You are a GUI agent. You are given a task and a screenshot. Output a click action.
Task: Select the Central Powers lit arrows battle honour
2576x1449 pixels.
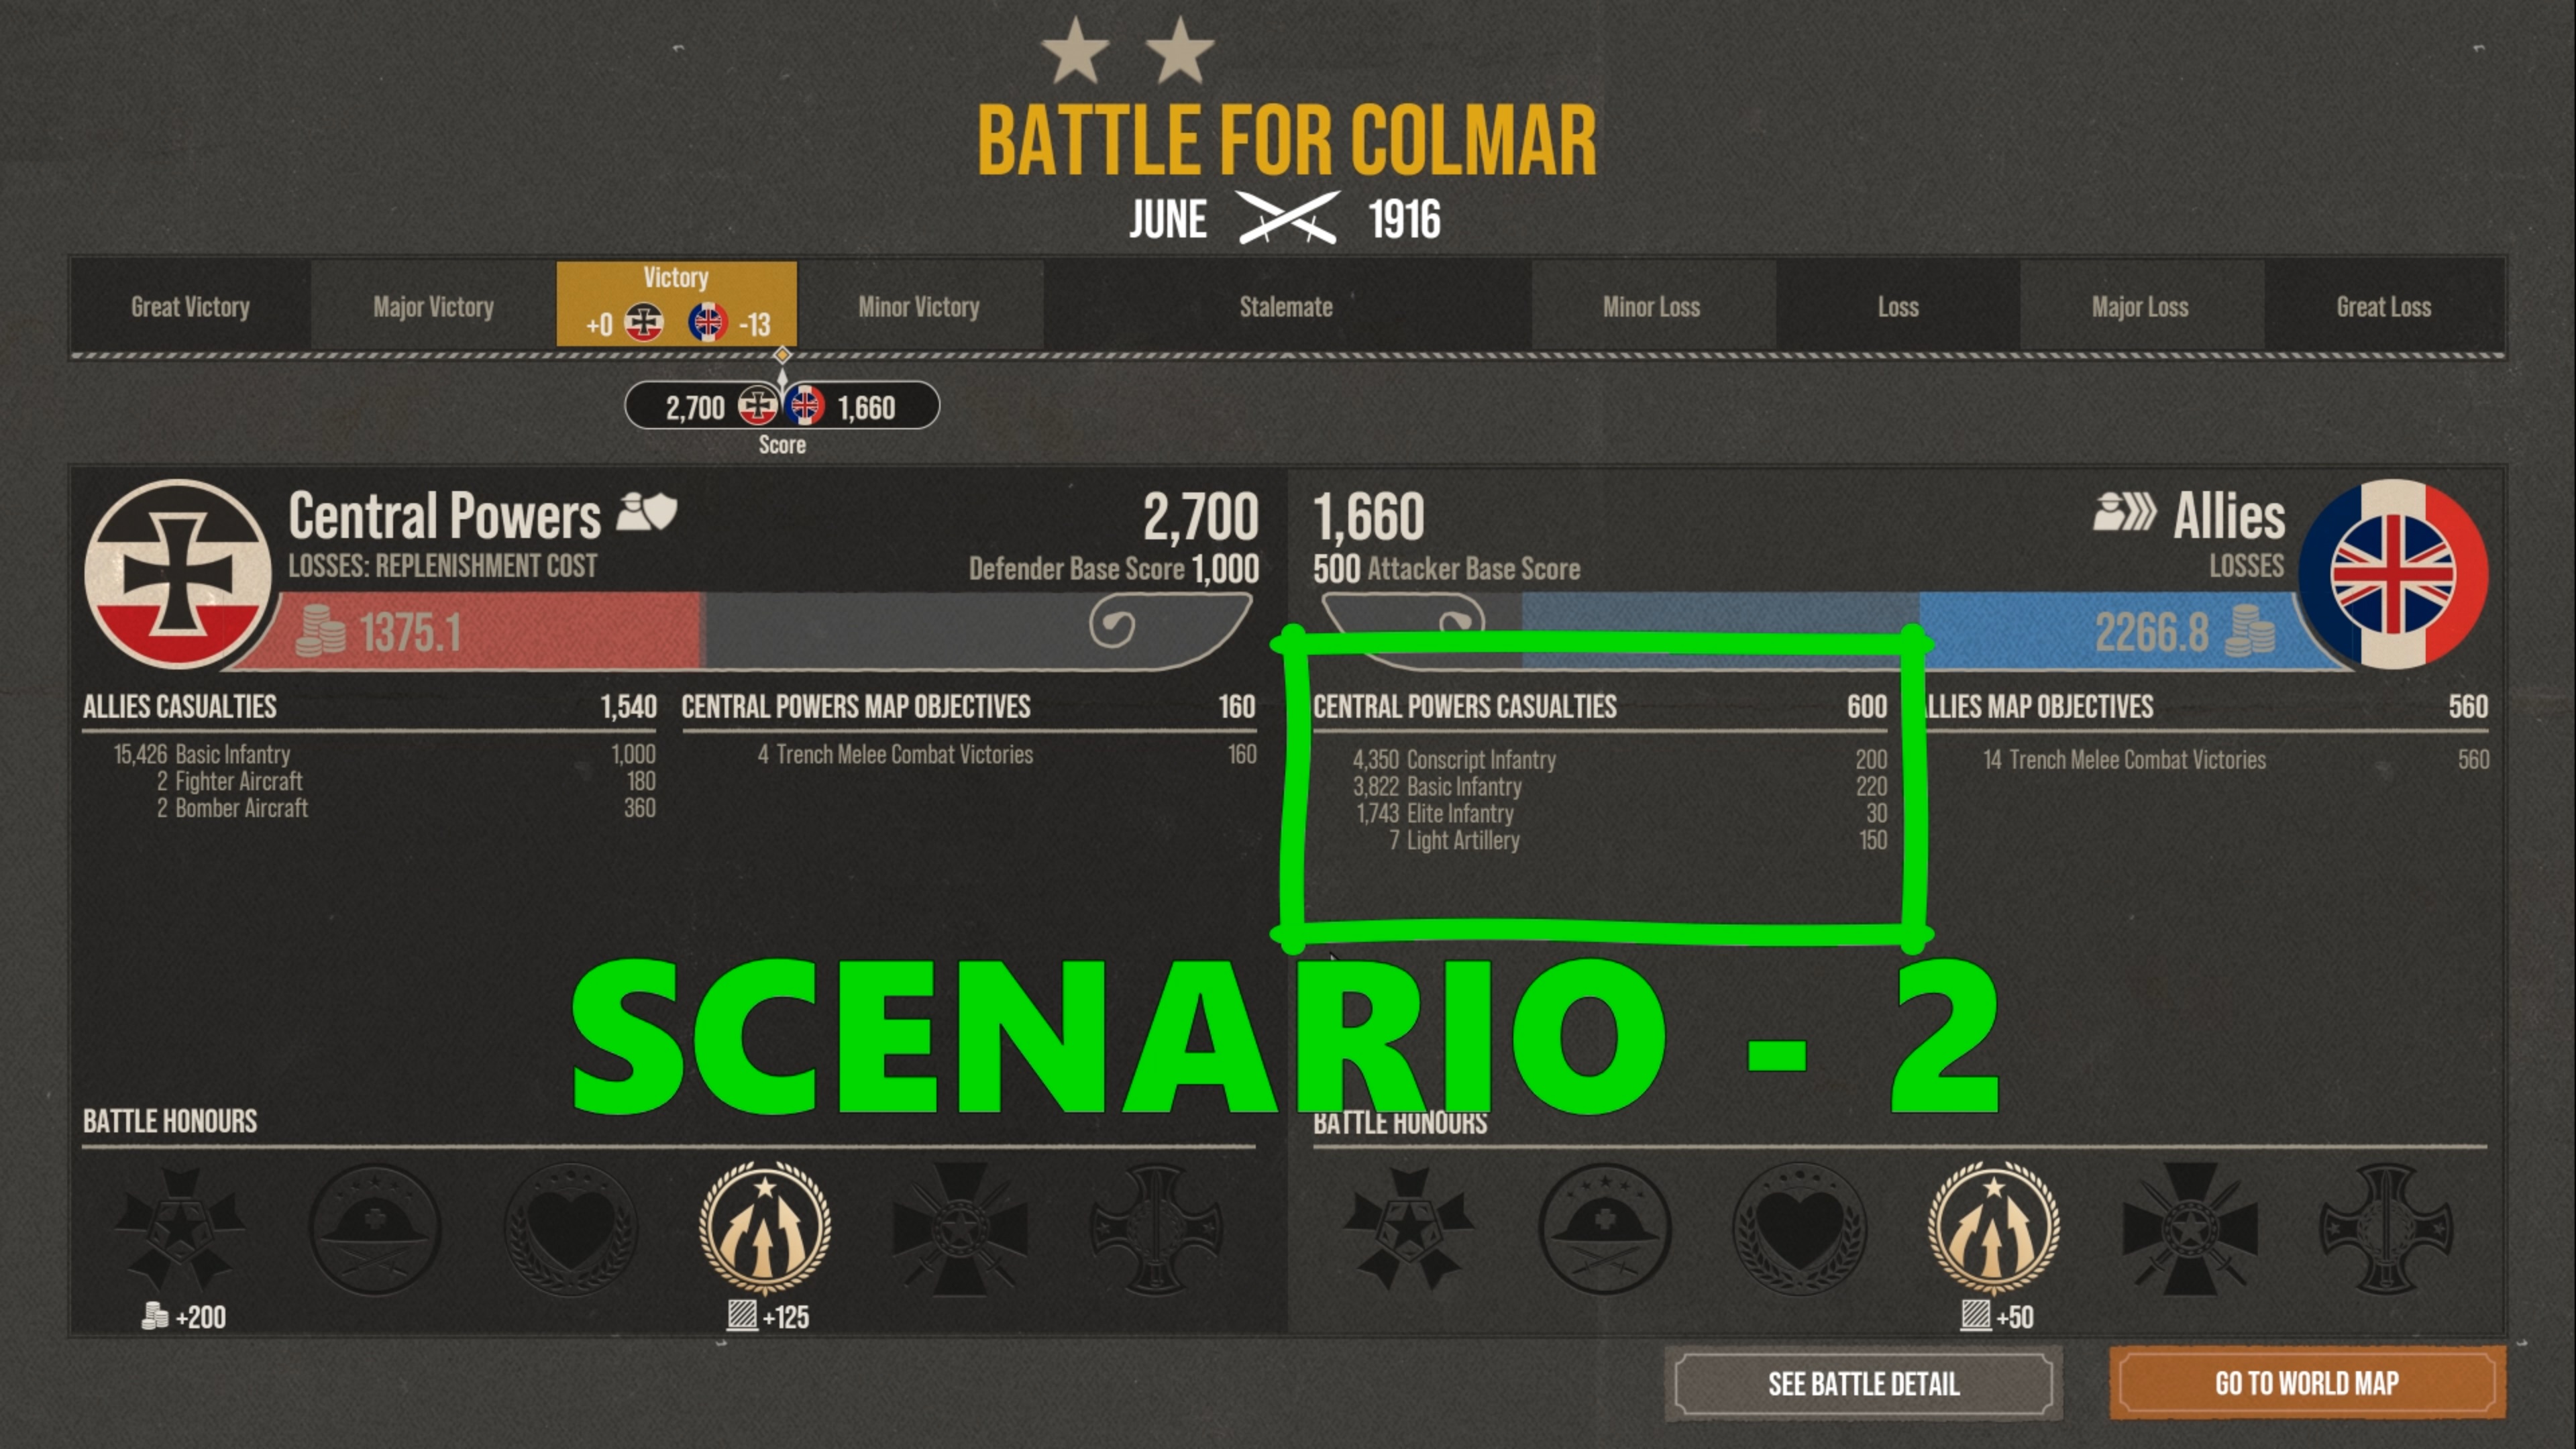(765, 1228)
